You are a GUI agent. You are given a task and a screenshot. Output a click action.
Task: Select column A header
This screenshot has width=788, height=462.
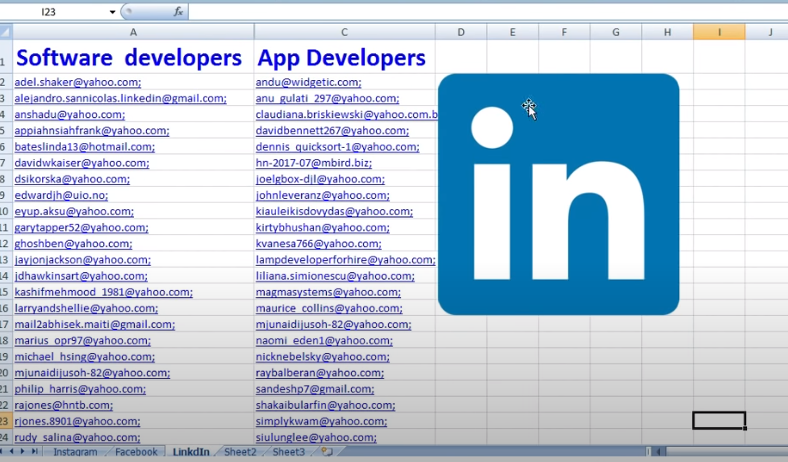tap(133, 32)
